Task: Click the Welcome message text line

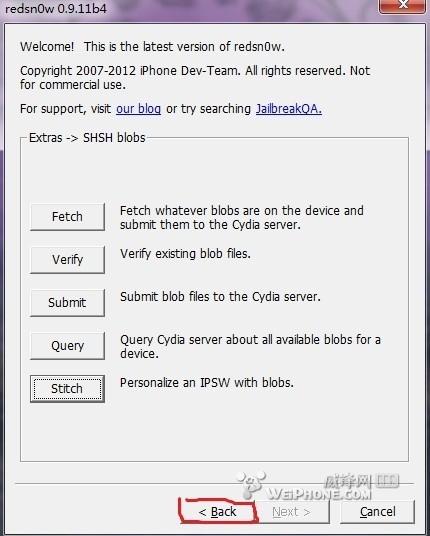Action: 152,46
